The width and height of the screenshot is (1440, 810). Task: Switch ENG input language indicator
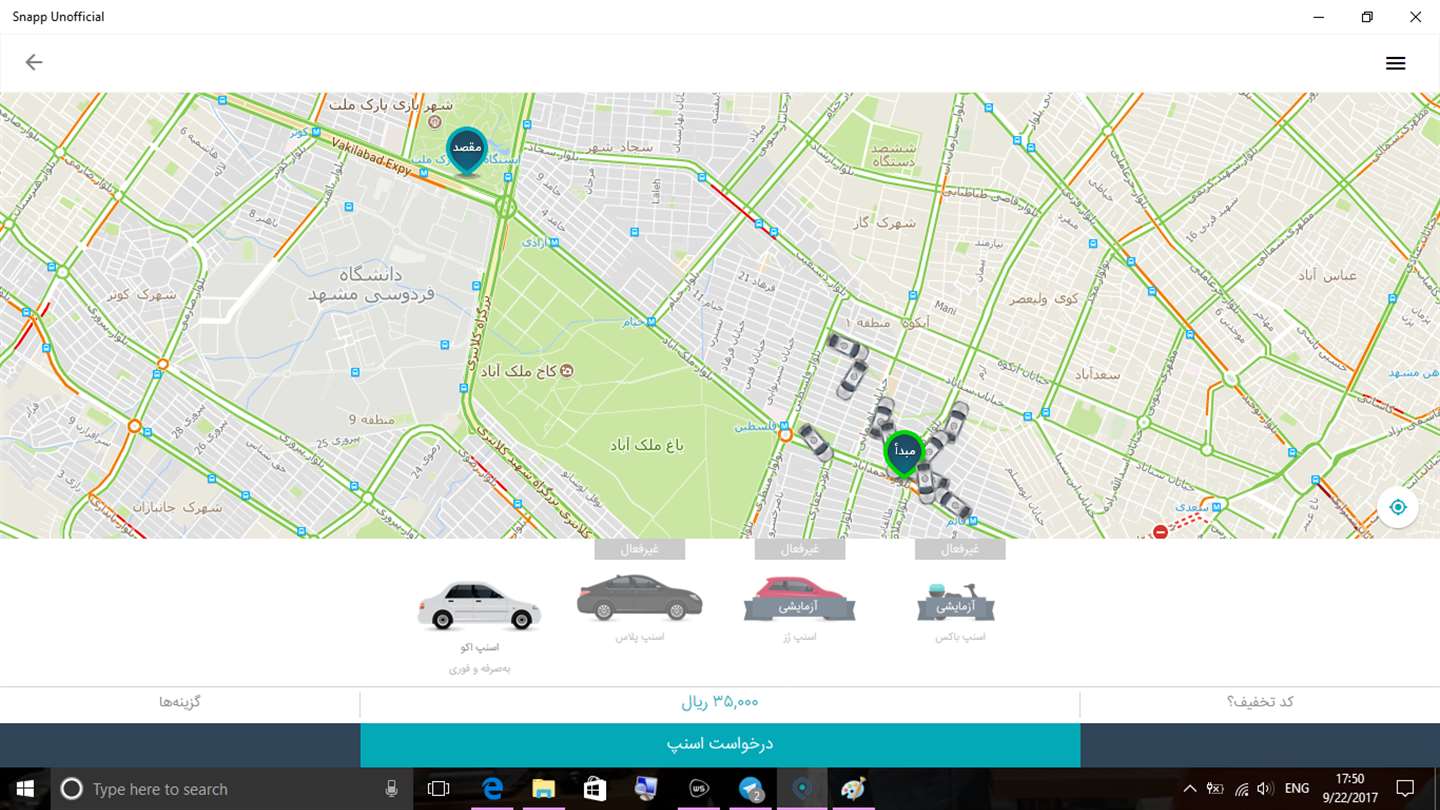pos(1297,789)
